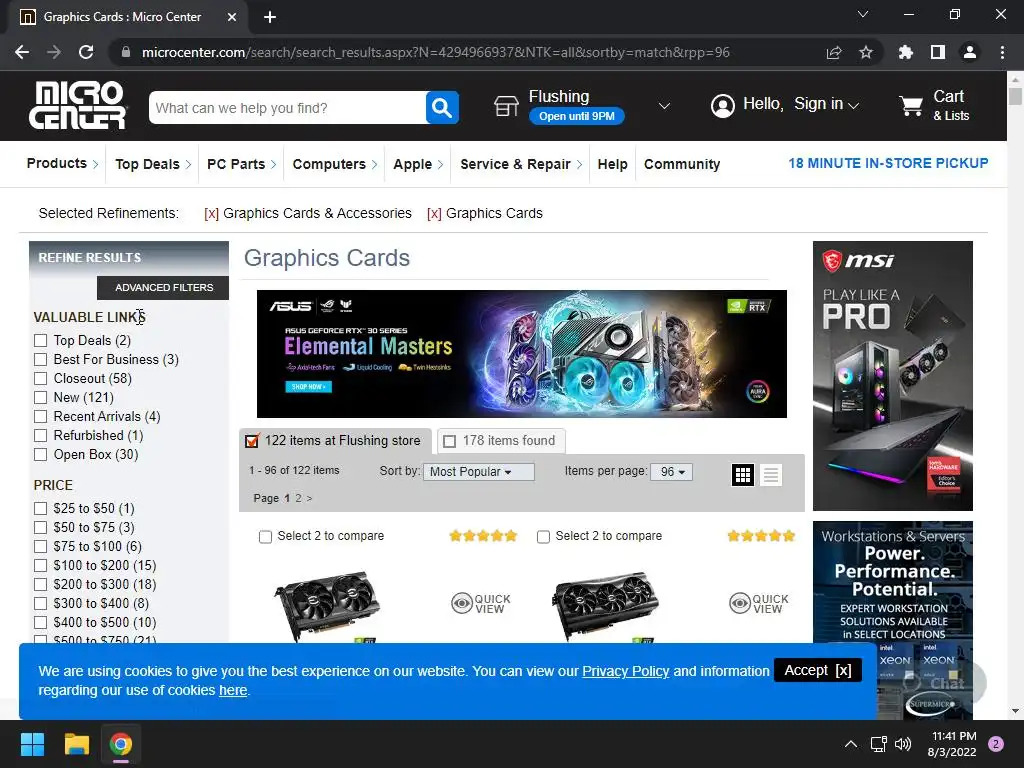This screenshot has width=1024, height=768.
Task: Check the $300 to $400 price filter
Action: point(40,603)
